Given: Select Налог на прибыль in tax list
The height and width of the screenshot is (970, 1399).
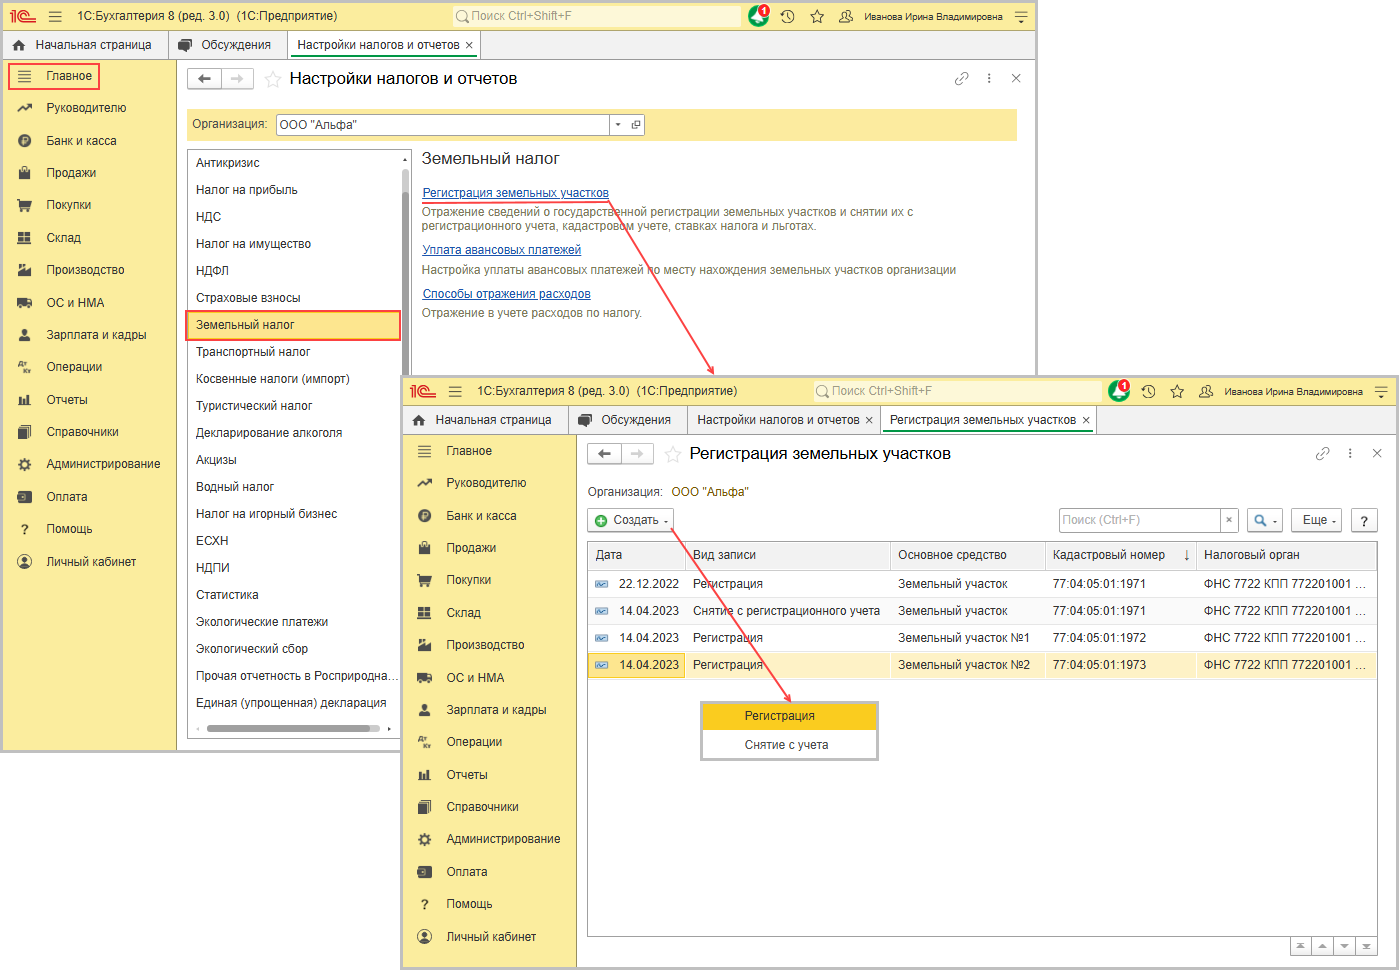Looking at the screenshot, I should [293, 190].
